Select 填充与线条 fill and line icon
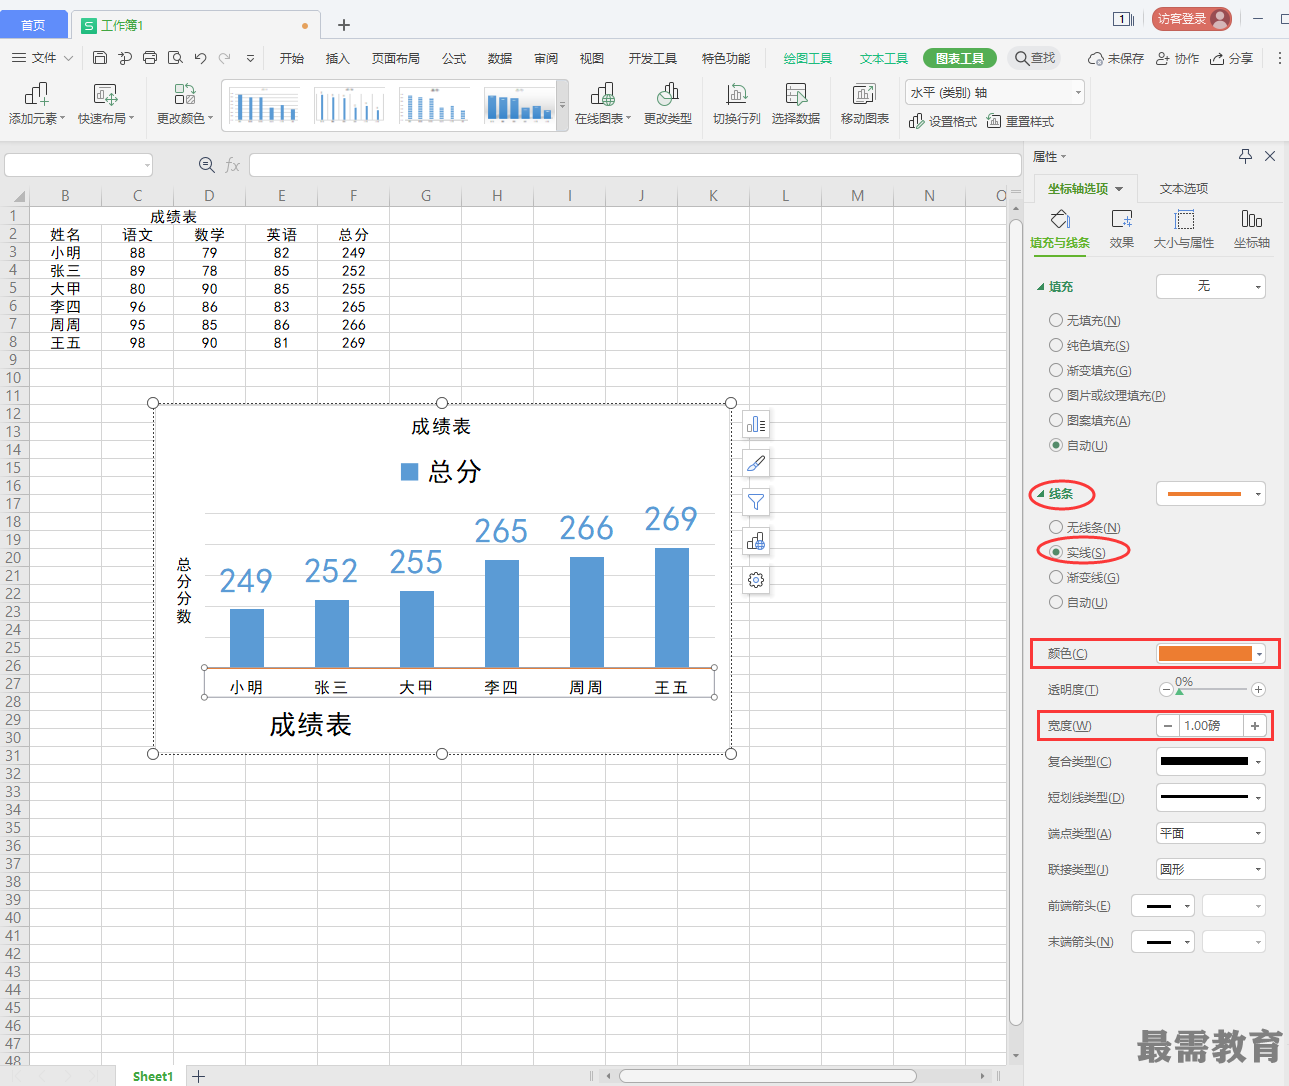 (1060, 229)
